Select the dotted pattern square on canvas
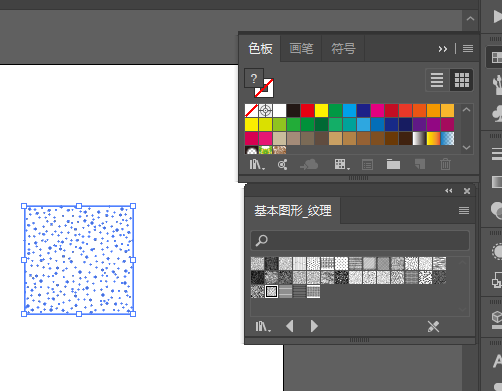 [x=79, y=260]
